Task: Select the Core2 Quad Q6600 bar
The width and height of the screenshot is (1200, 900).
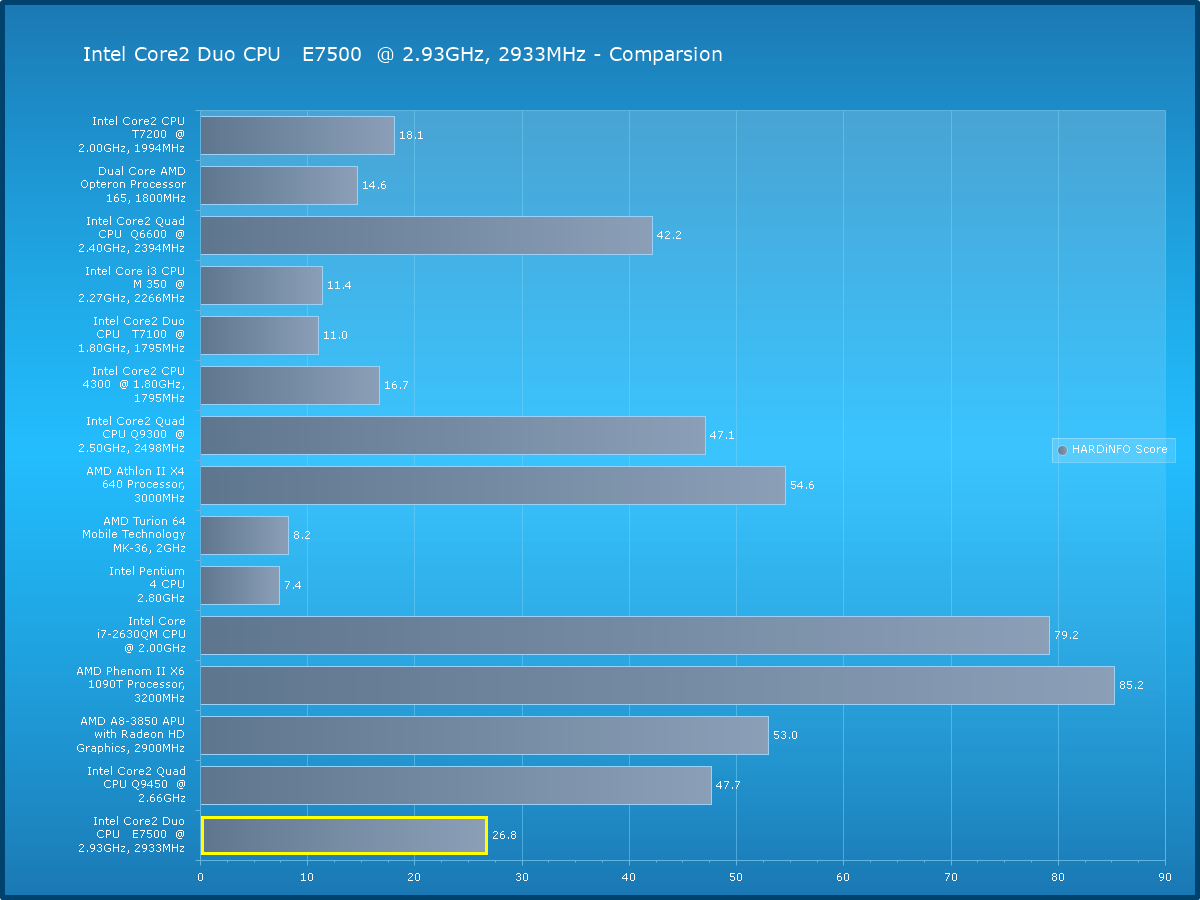Action: [426, 235]
